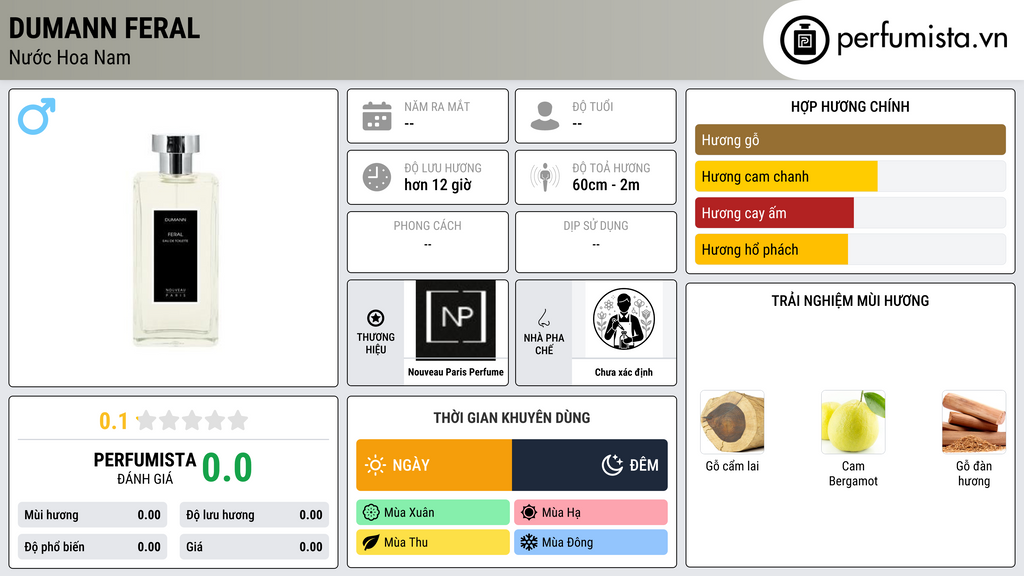Click the snowflake icon beside Mùa Đông

[529, 542]
